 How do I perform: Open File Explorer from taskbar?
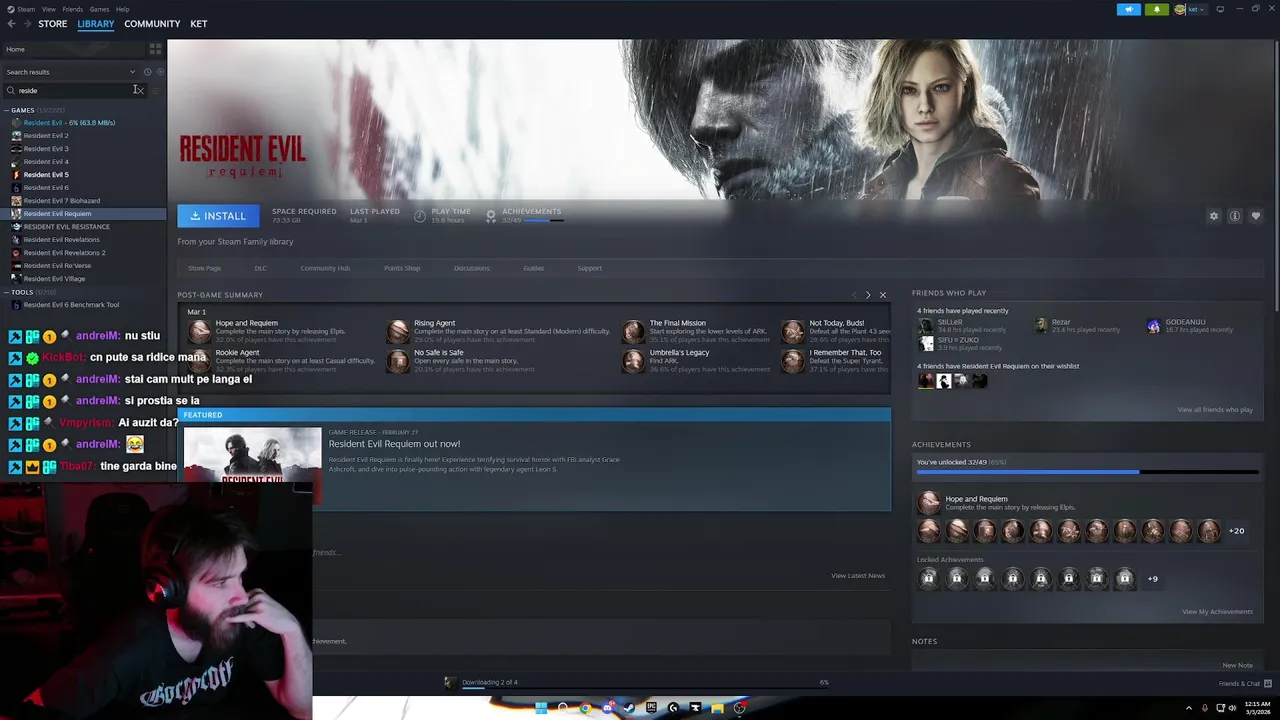pyautogui.click(x=717, y=708)
